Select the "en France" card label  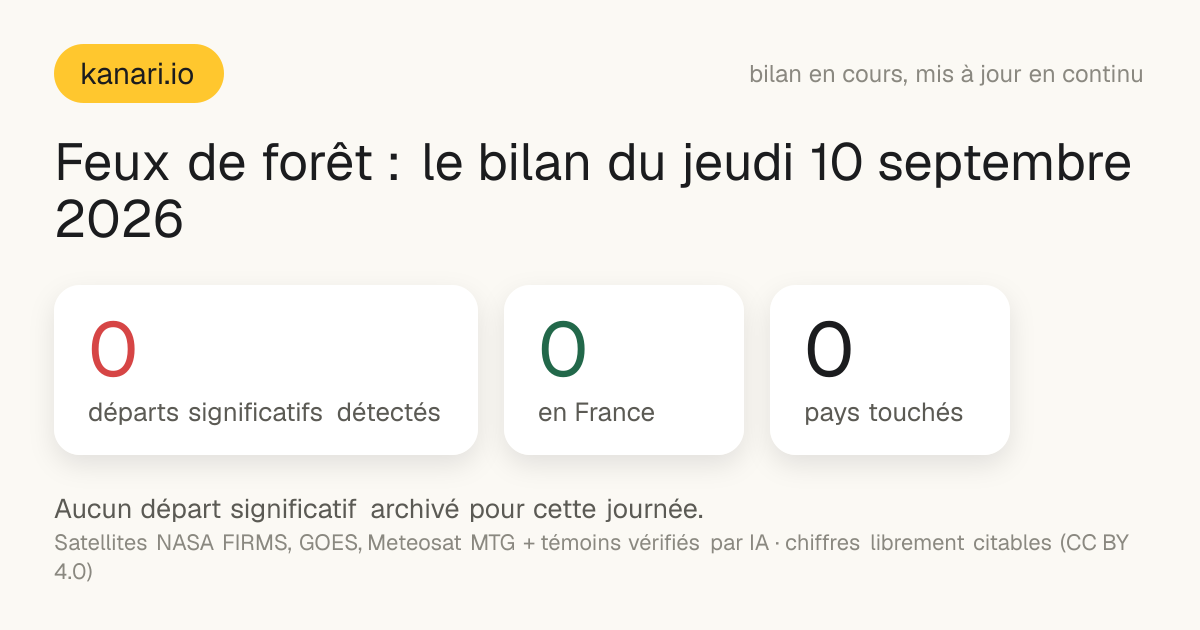pos(596,412)
